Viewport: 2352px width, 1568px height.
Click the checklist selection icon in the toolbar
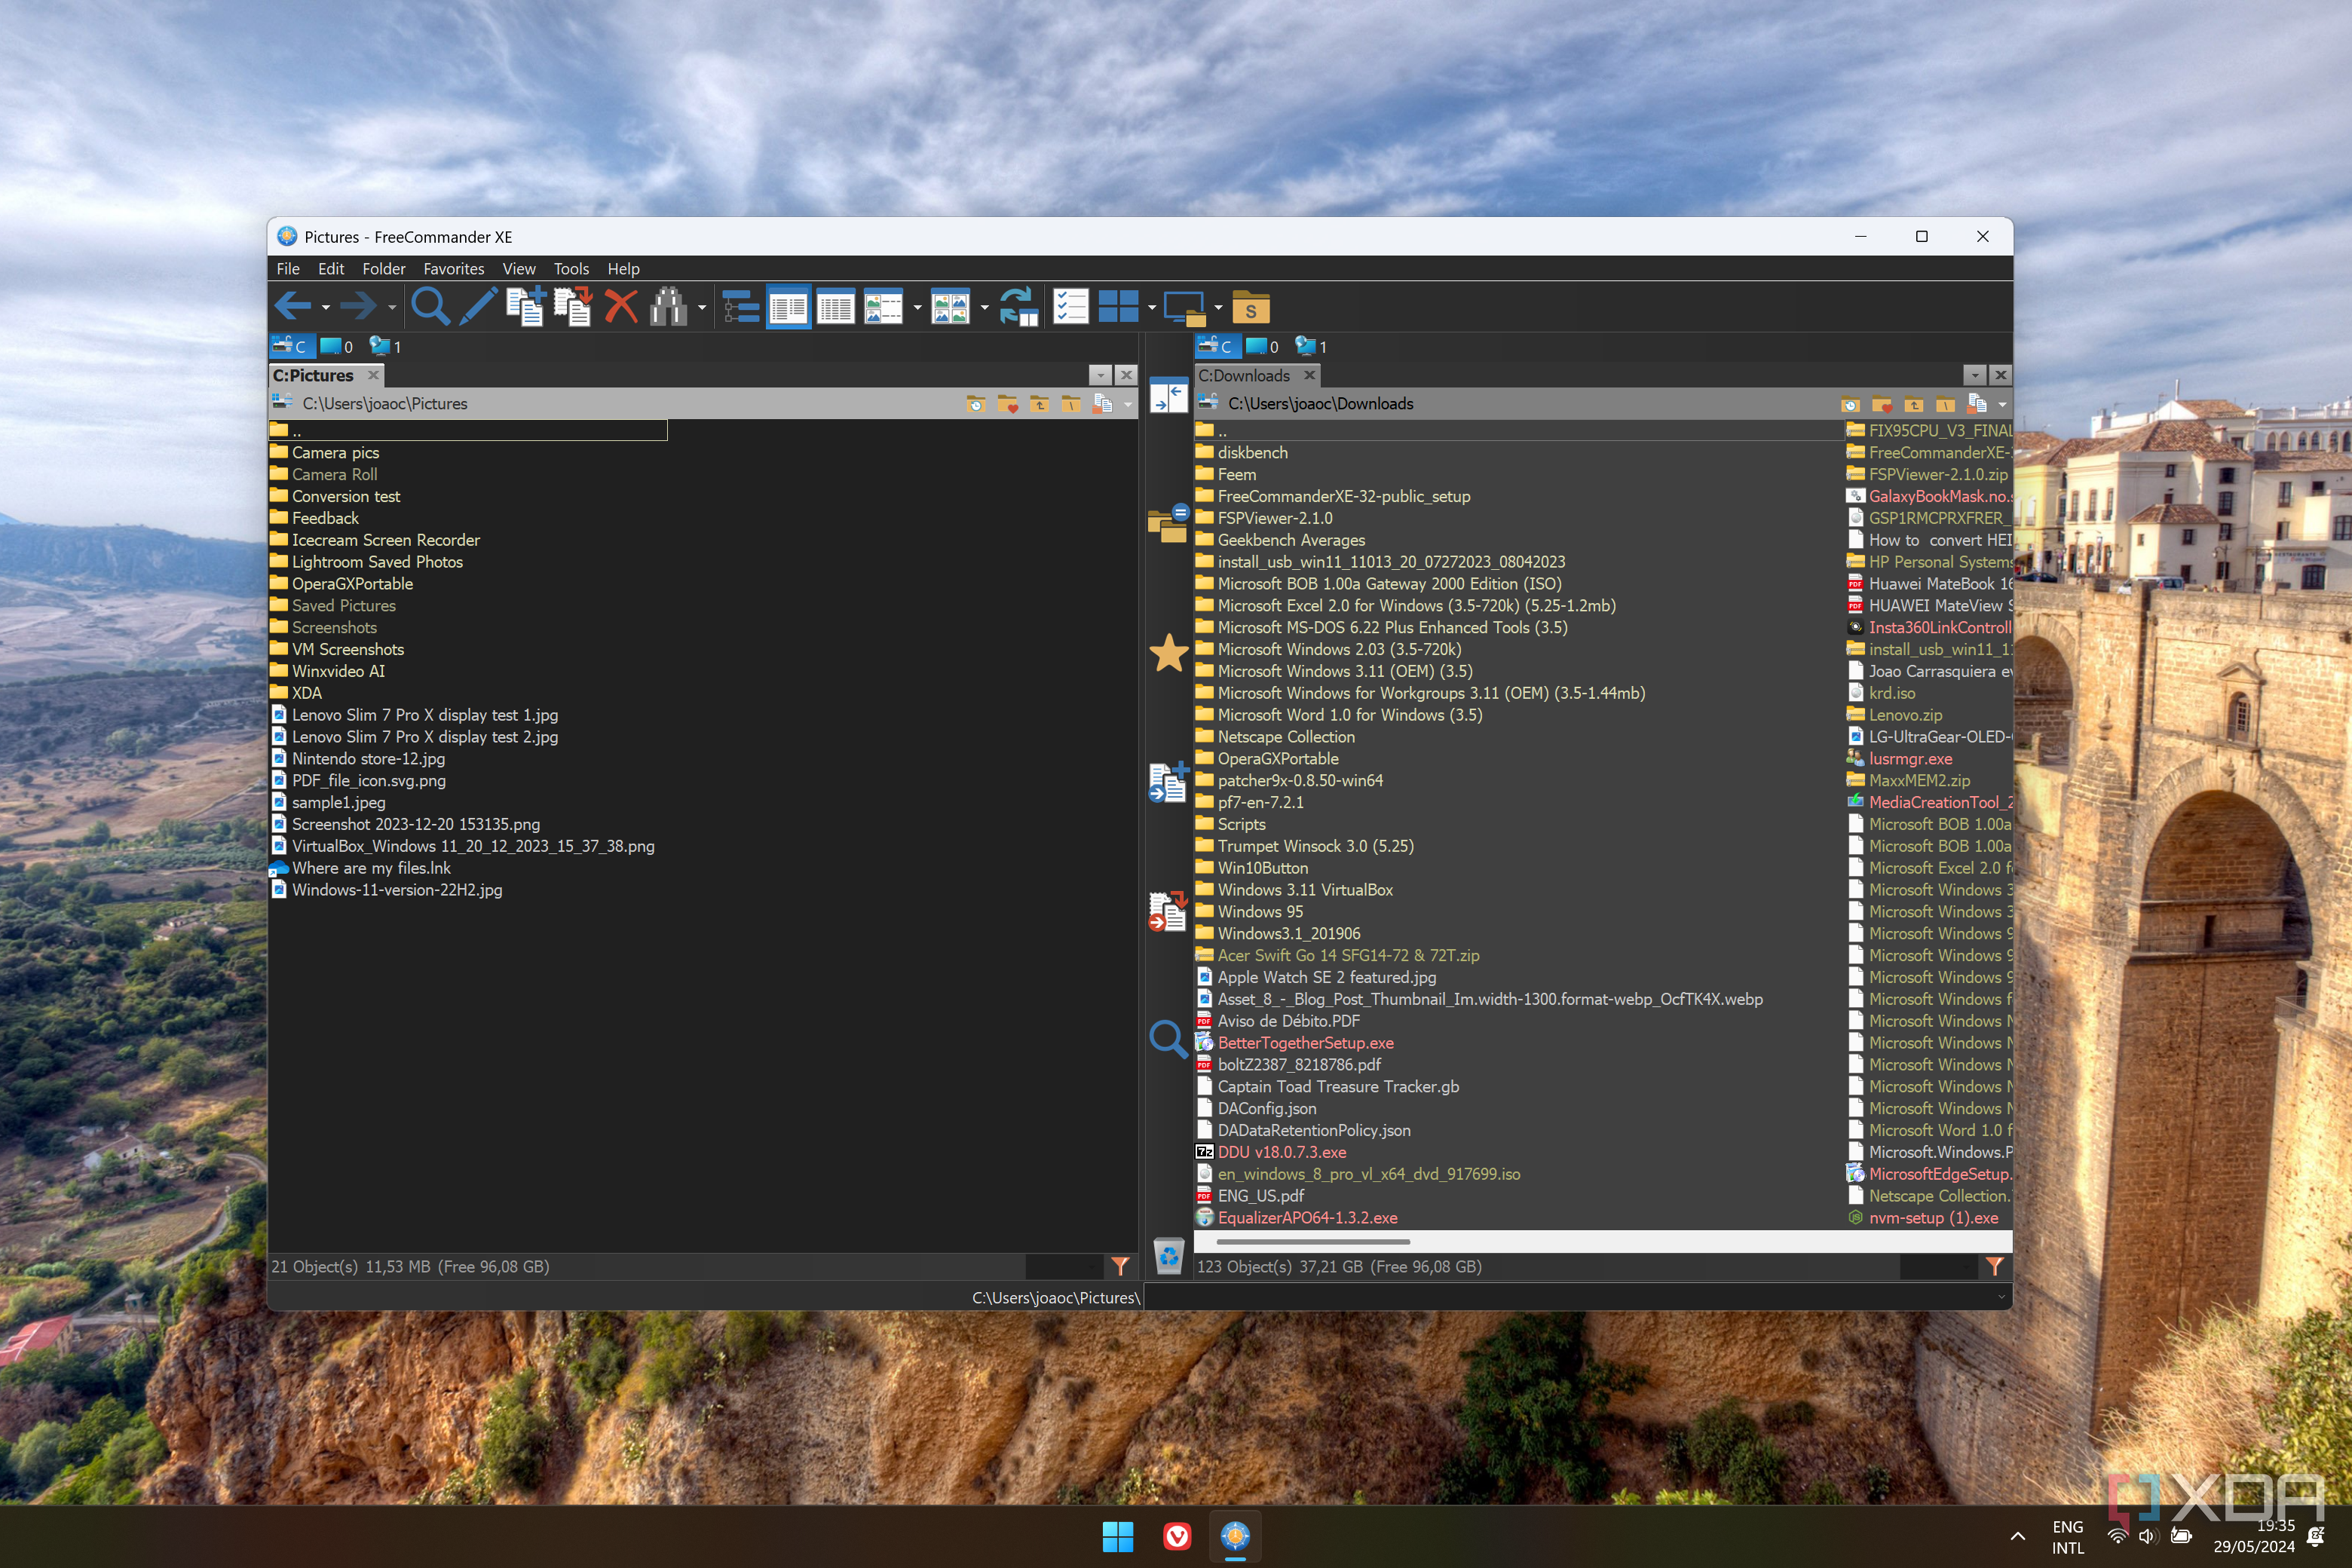tap(1071, 307)
